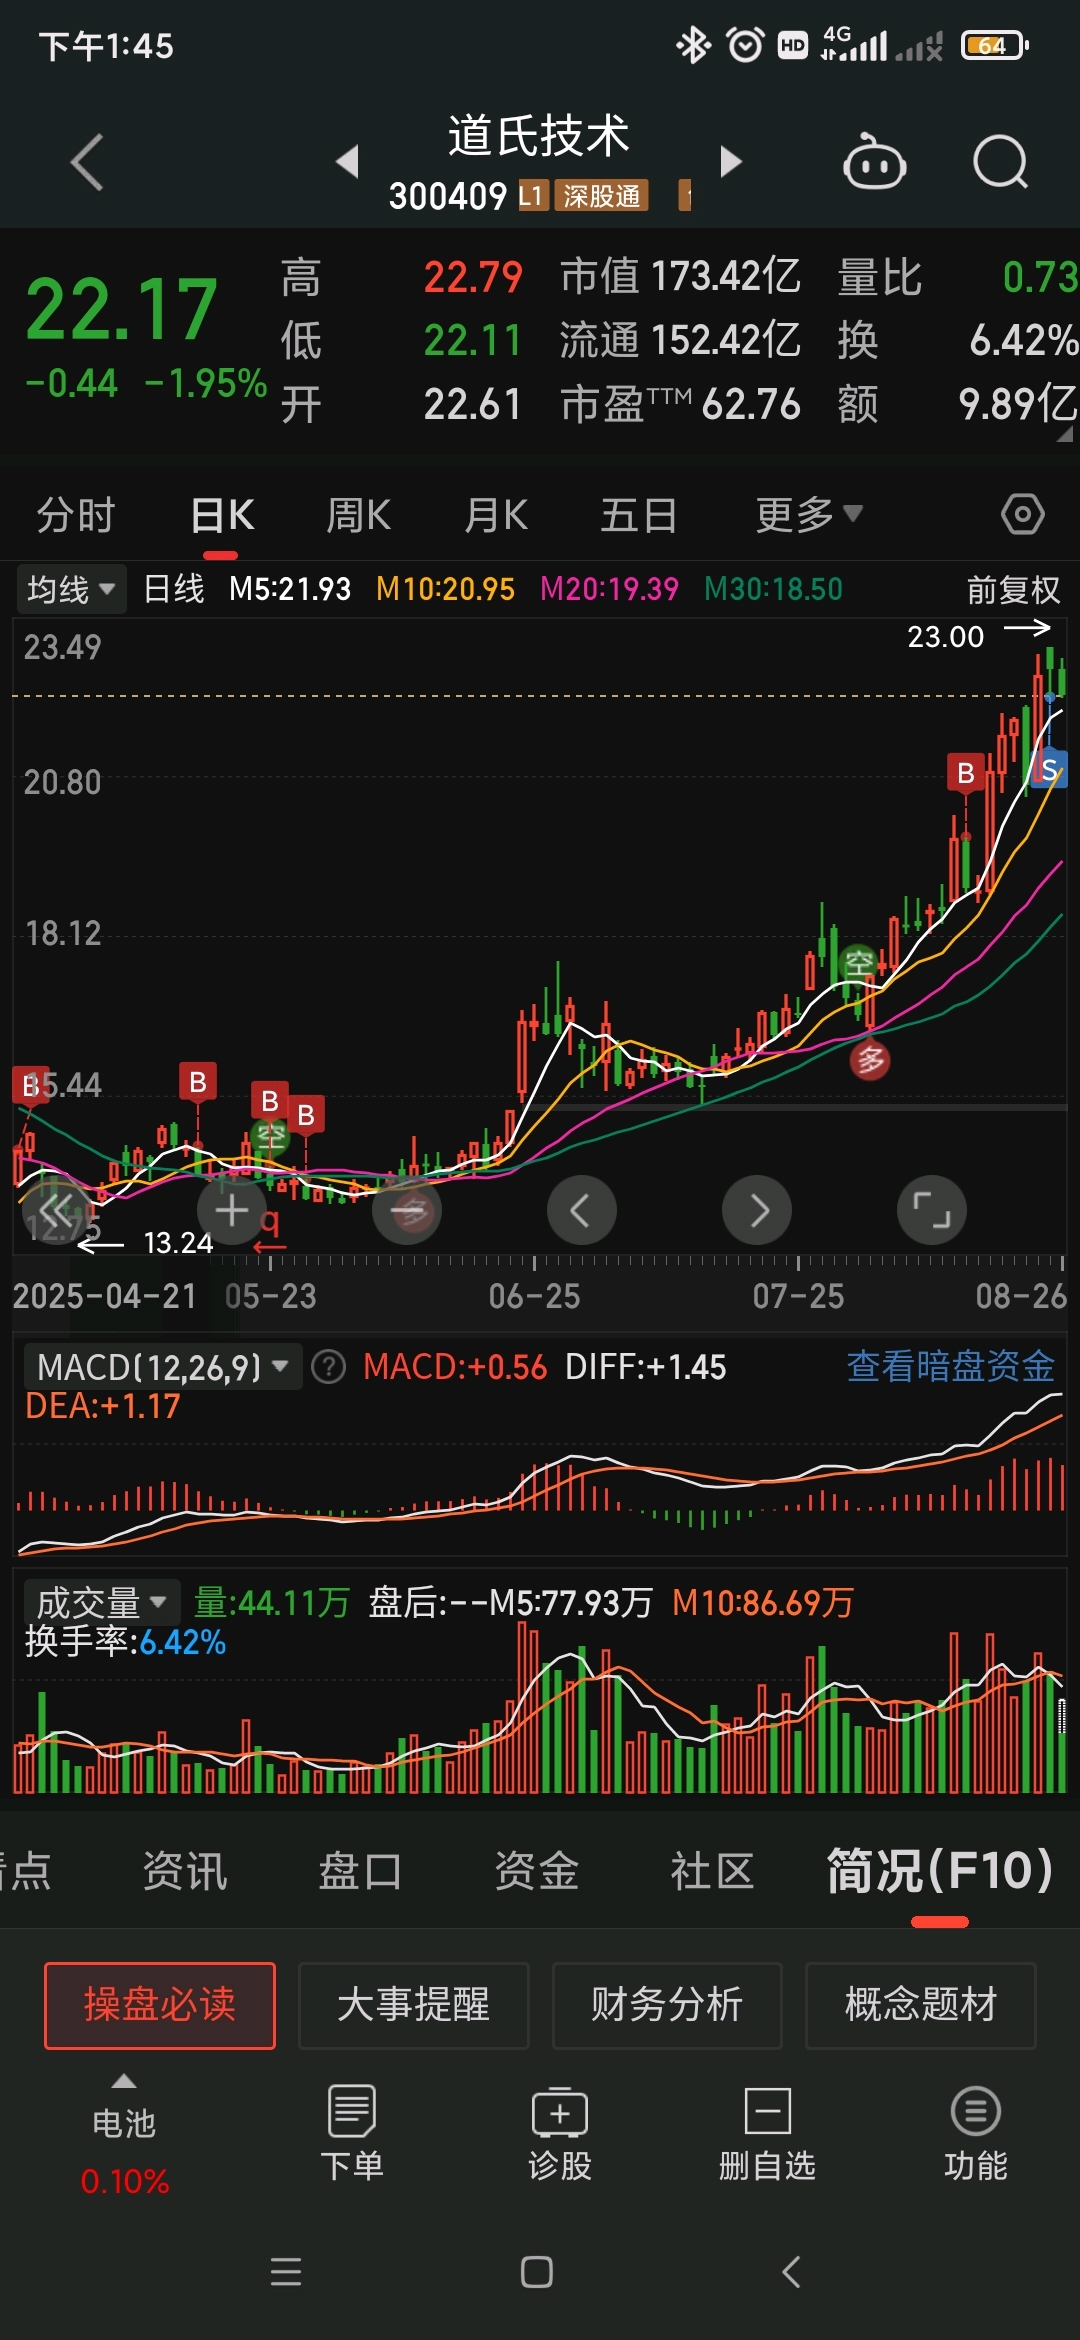The width and height of the screenshot is (1080, 2340).
Task: Tap the 道氏技术 stock title
Action: 538,135
